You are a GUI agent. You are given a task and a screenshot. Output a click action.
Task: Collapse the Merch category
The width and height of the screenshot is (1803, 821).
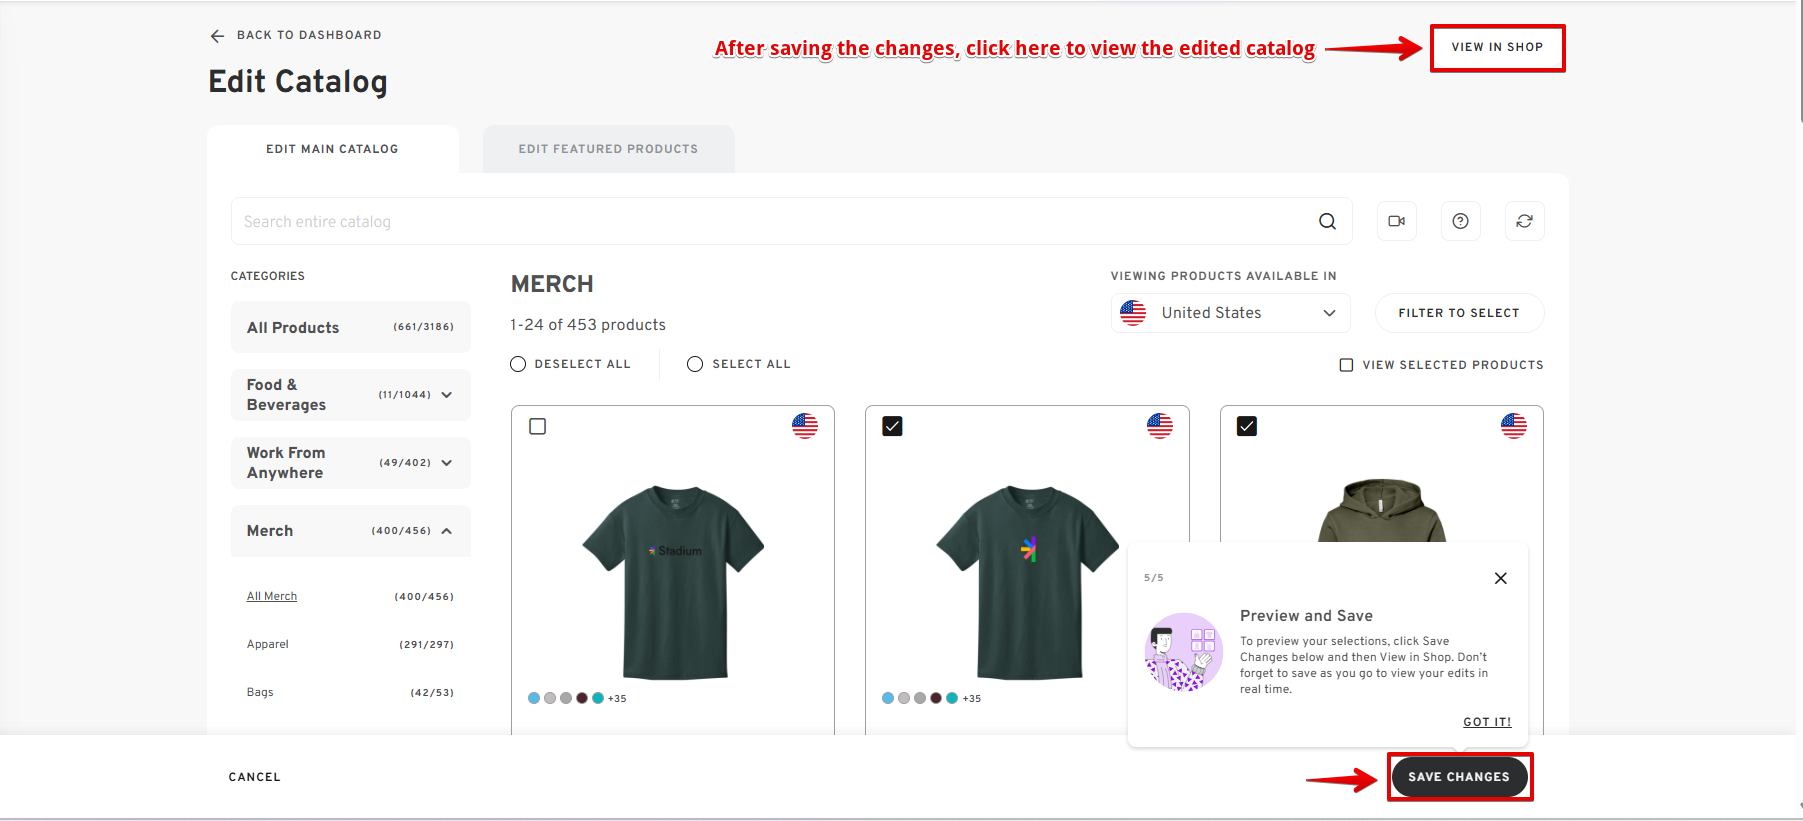point(447,531)
